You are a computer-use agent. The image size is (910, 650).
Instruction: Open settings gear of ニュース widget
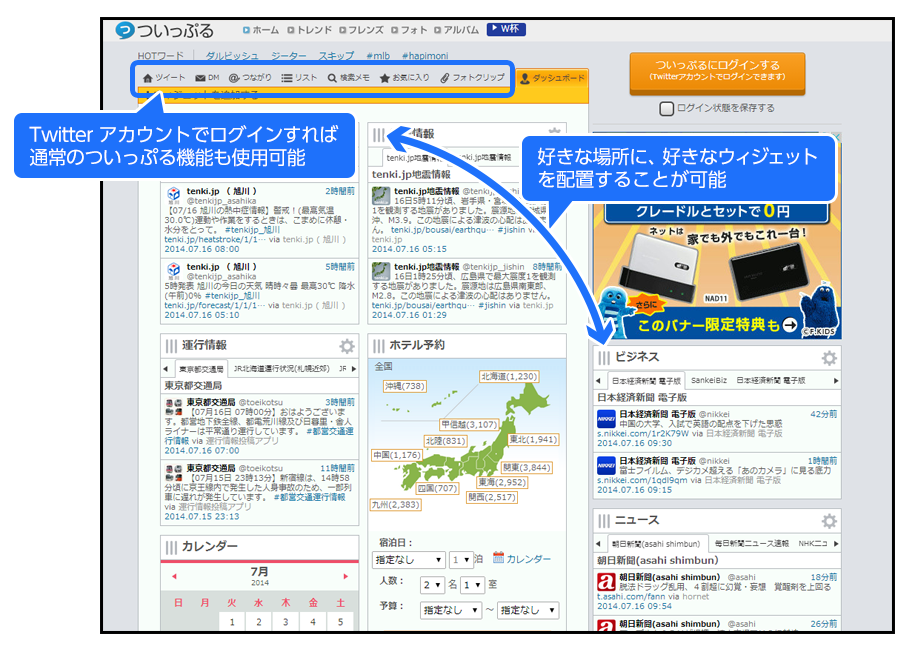[829, 521]
